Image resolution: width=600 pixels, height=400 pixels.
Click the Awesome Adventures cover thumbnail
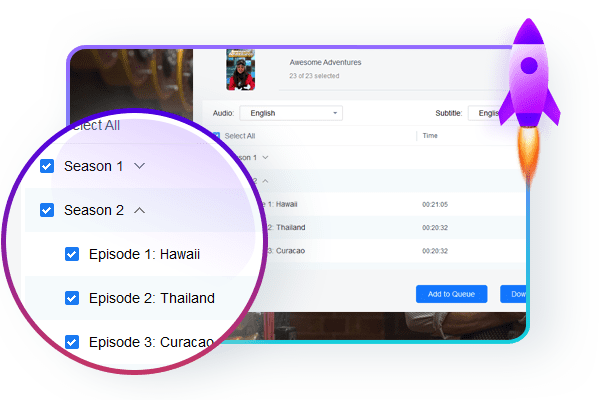(x=241, y=70)
